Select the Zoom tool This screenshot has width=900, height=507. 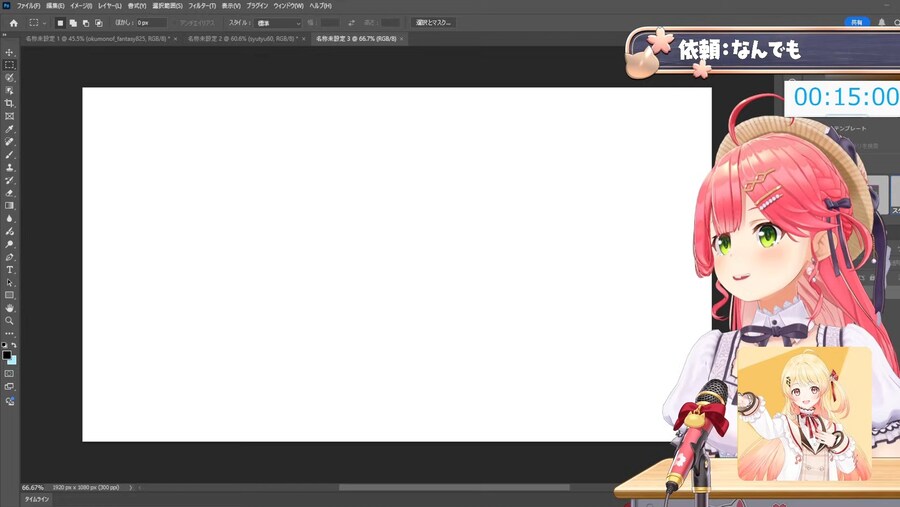[x=9, y=321]
